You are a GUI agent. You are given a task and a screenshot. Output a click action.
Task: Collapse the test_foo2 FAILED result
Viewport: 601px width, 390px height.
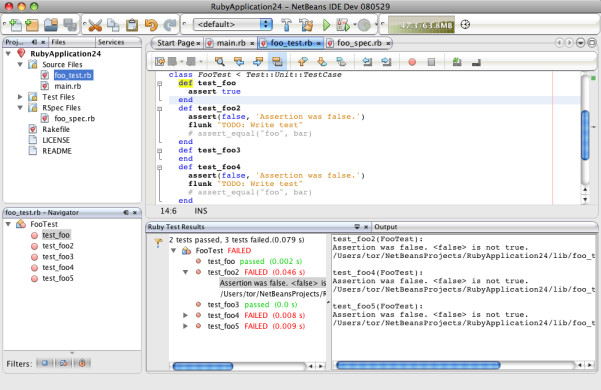186,272
